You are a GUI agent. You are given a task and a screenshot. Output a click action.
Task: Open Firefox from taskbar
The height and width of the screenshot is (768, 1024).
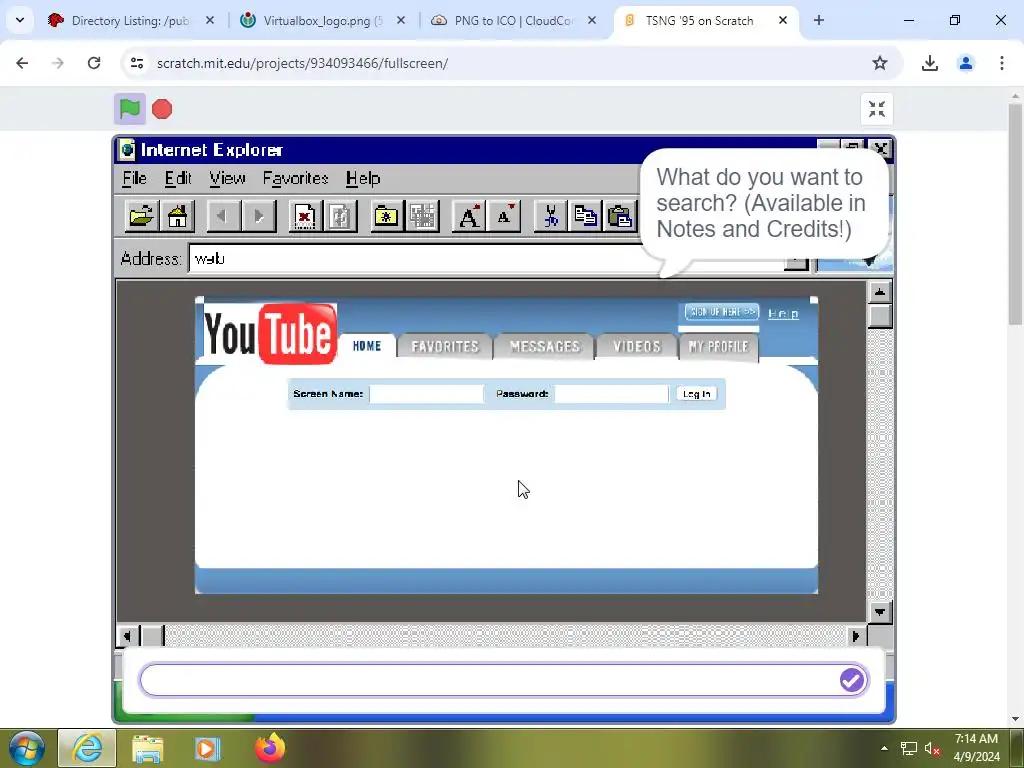pyautogui.click(x=270, y=748)
